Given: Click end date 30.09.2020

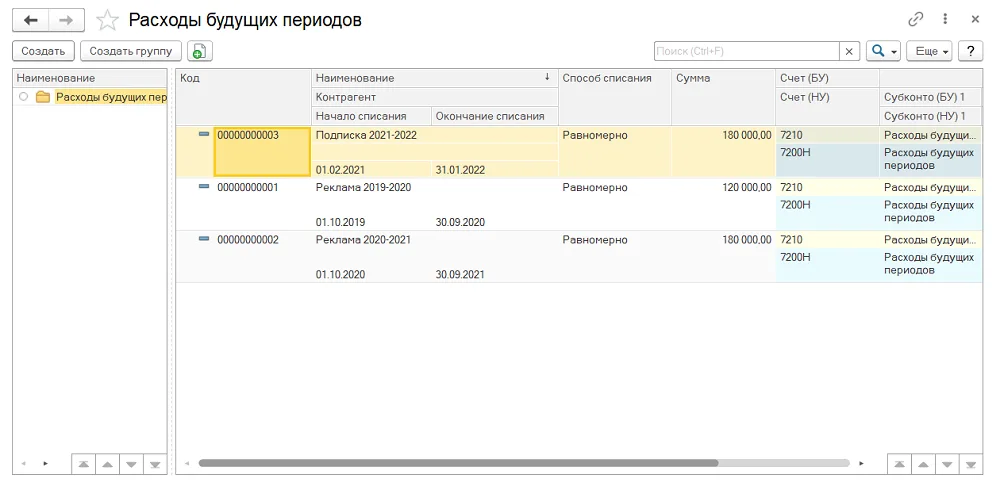Looking at the screenshot, I should 460,223.
